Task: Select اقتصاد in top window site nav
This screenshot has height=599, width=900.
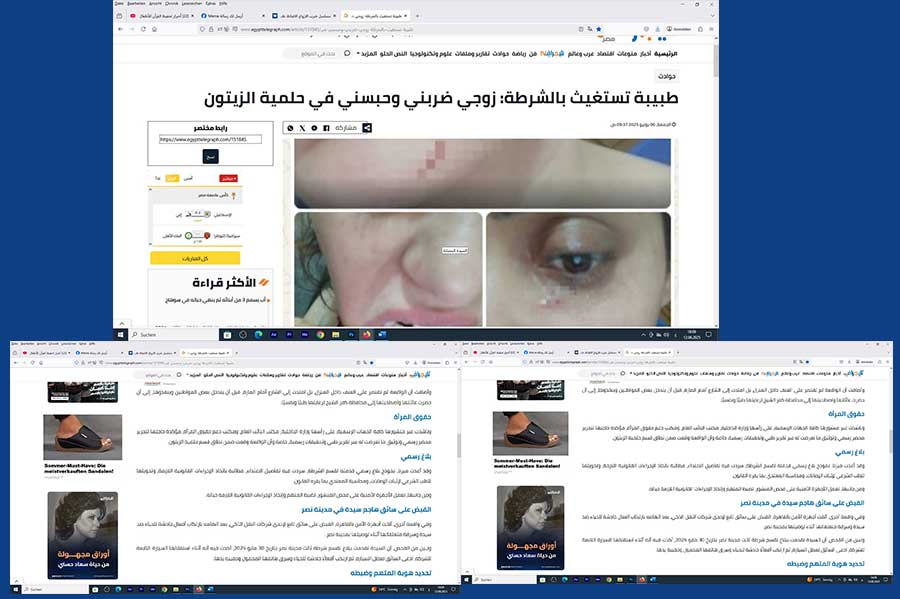Action: 605,53
